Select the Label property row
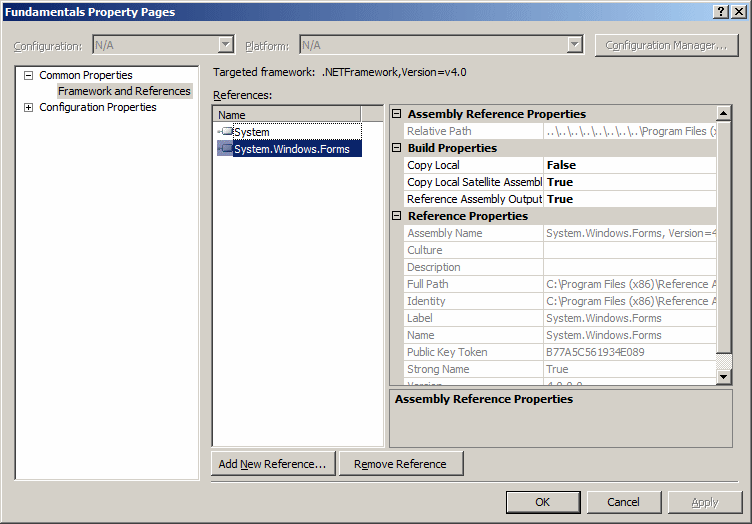Viewport: 752px width, 524px height. (x=560, y=318)
